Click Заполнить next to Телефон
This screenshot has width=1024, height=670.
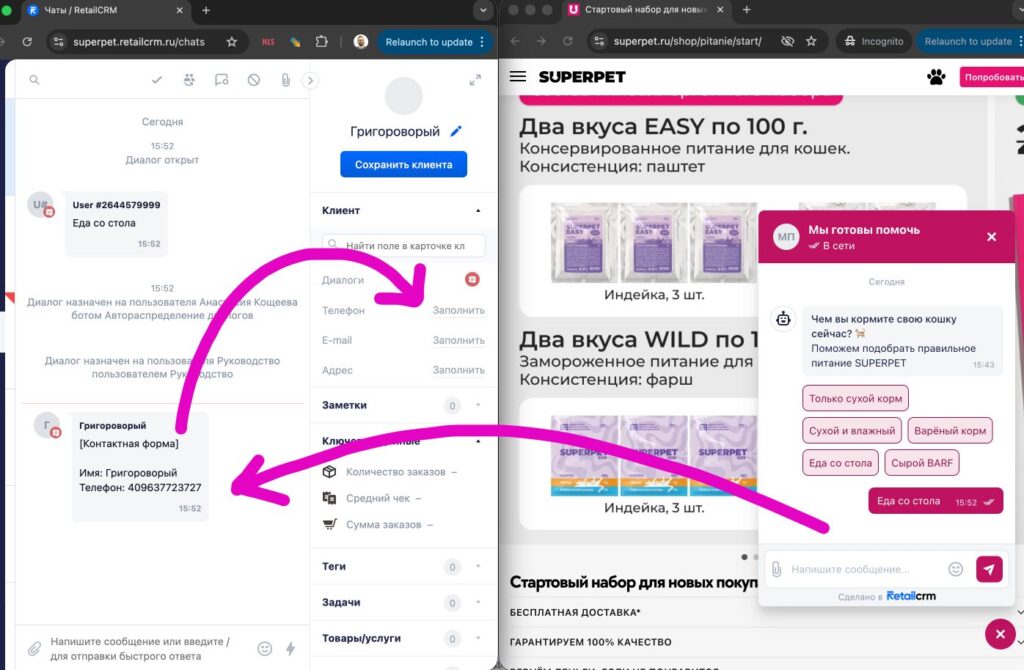458,310
